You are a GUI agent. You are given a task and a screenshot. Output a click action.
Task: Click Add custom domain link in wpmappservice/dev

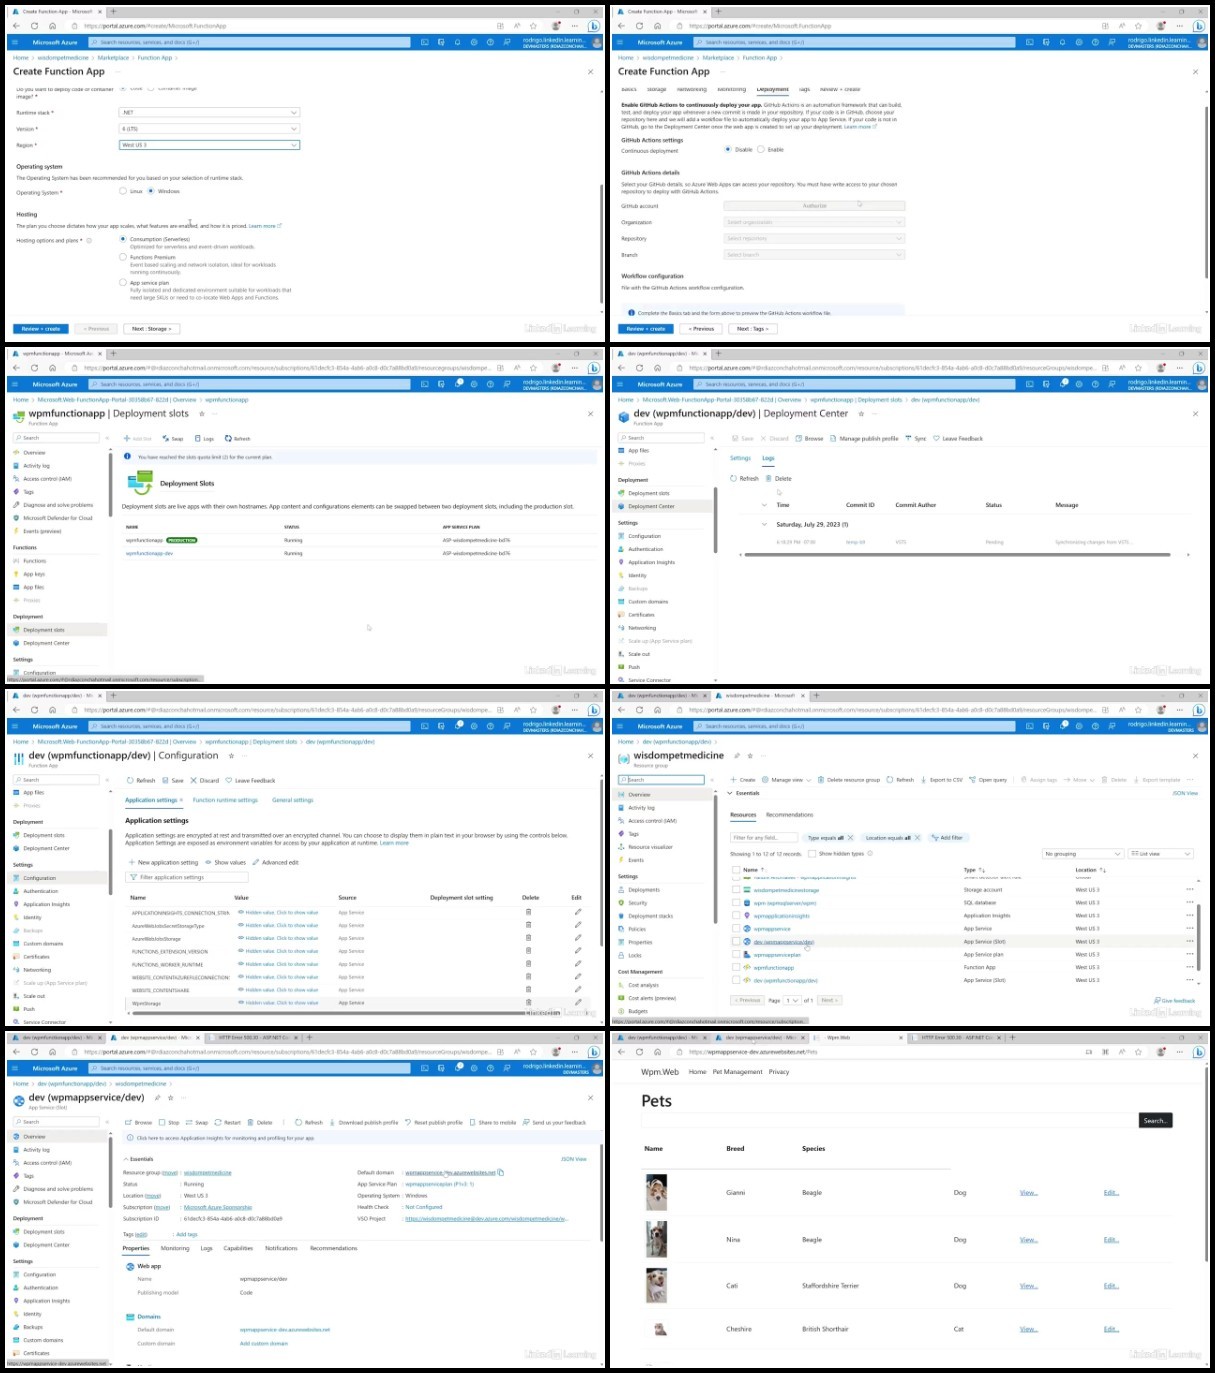coord(264,1343)
